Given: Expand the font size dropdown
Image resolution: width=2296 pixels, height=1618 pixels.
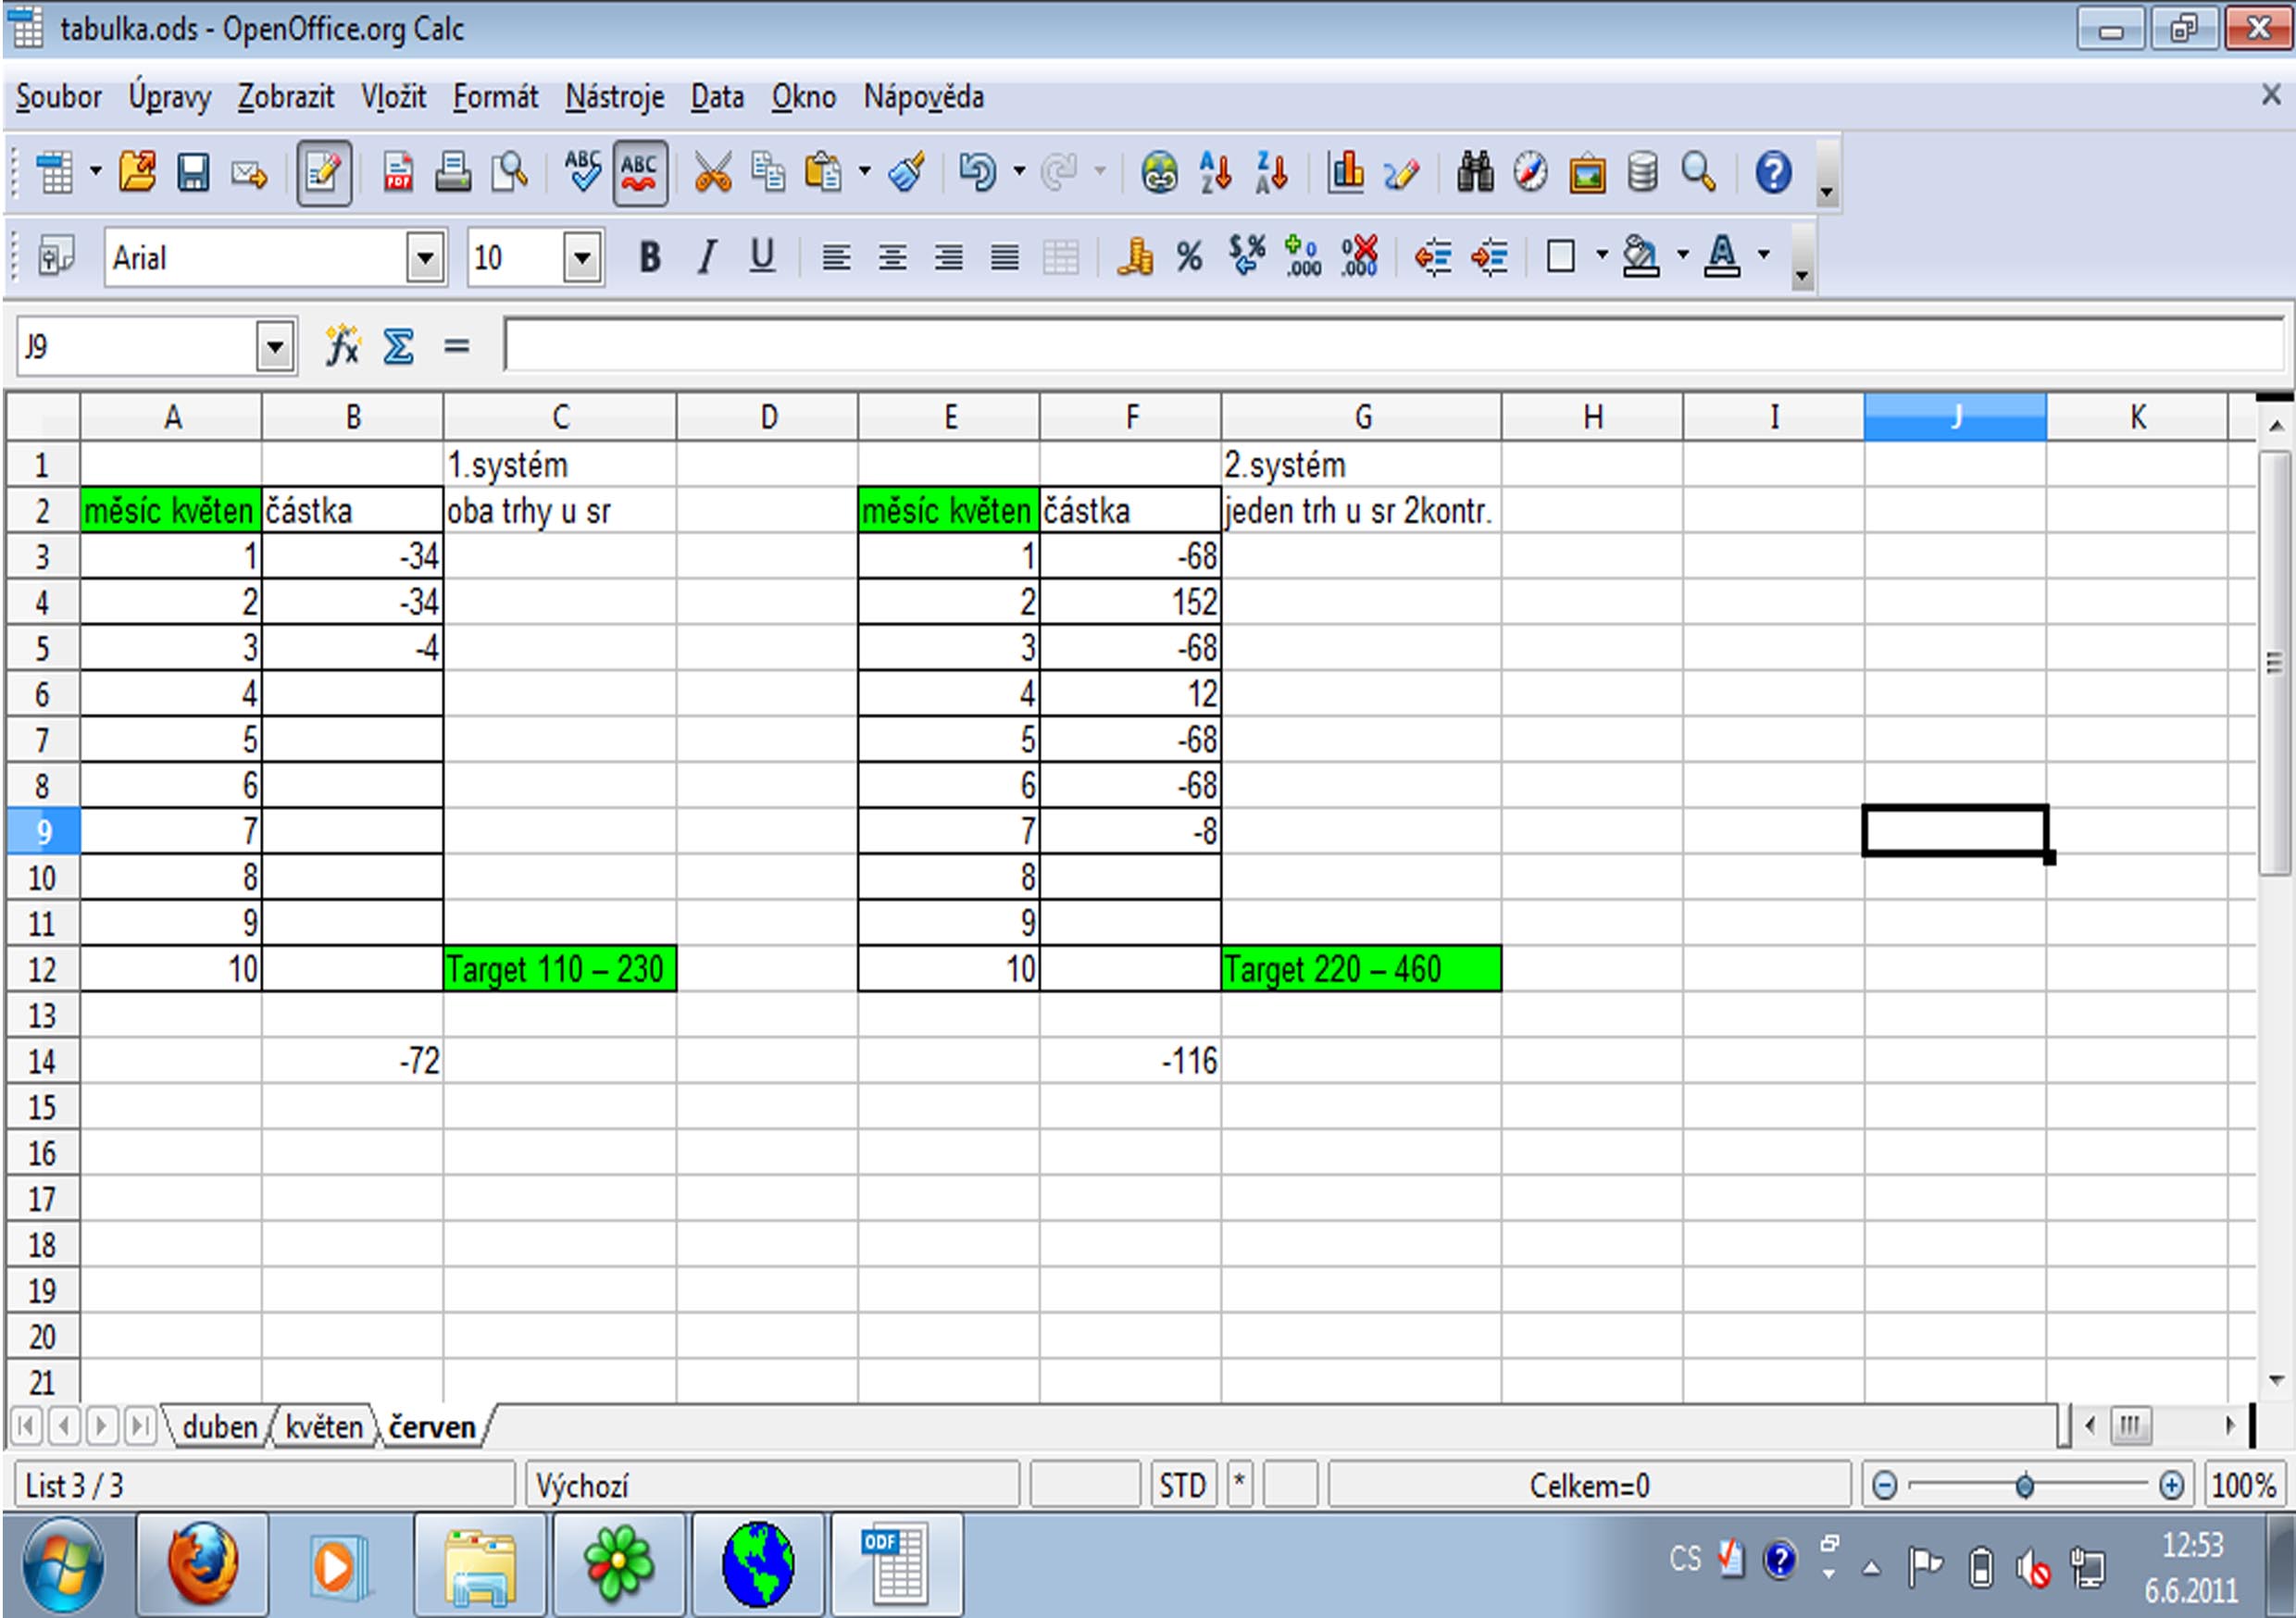Looking at the screenshot, I should point(583,258).
